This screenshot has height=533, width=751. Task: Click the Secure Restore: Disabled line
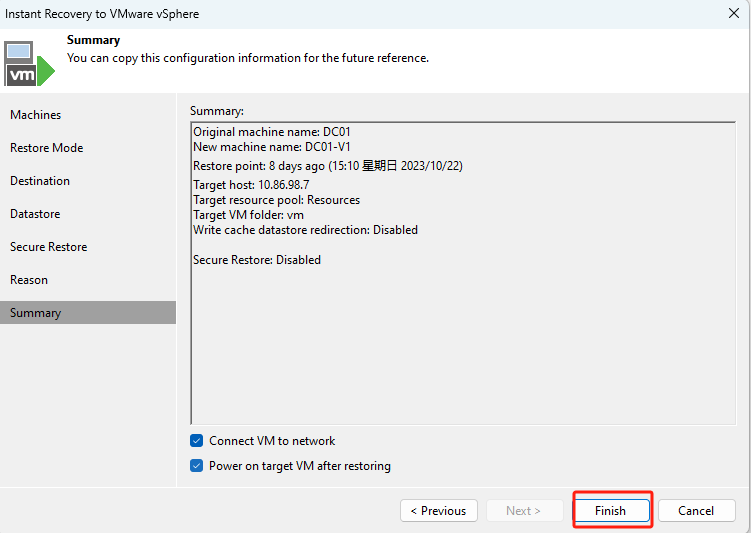click(x=257, y=260)
